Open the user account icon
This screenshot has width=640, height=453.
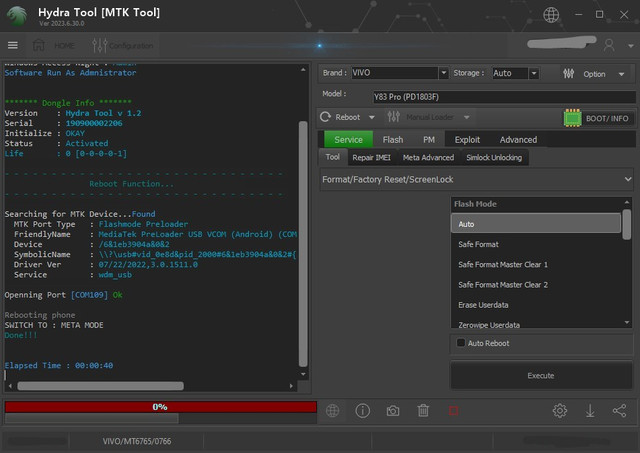[x=609, y=45]
